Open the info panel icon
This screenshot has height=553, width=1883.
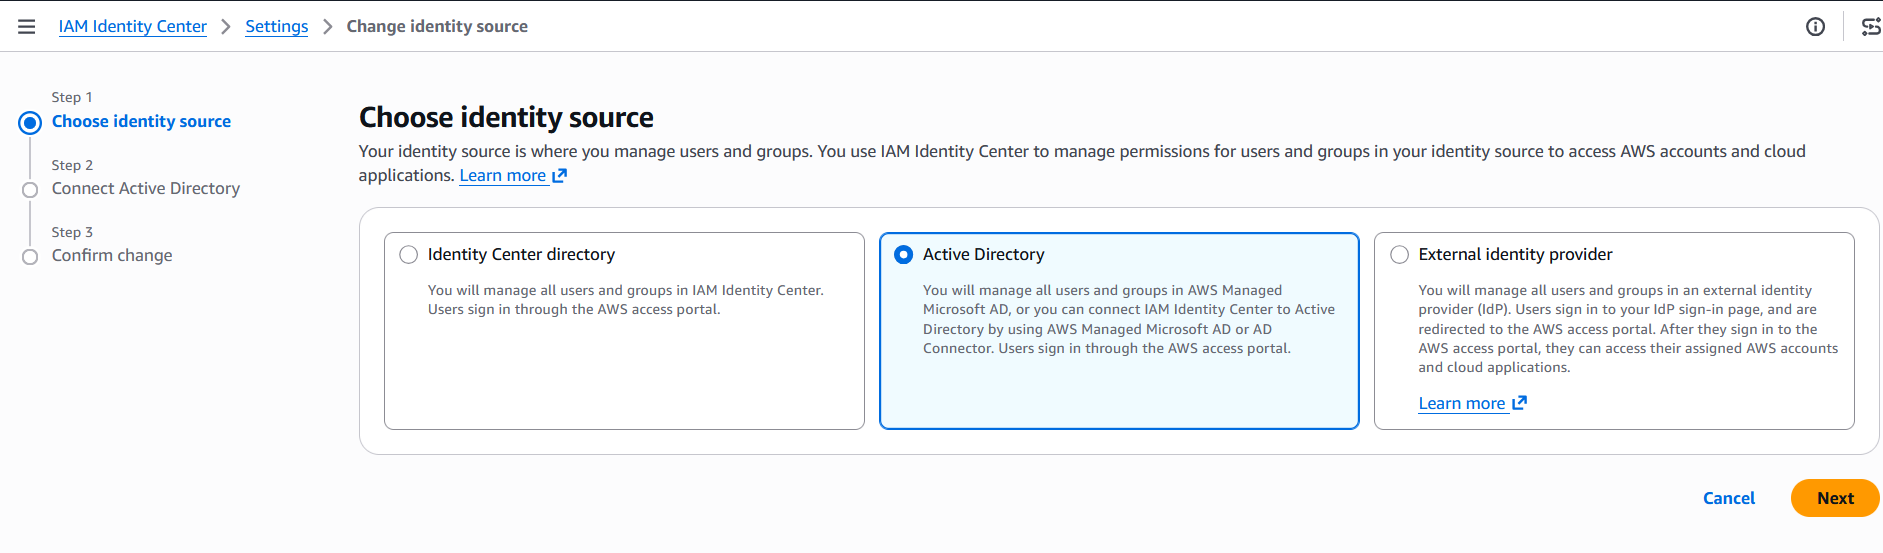[1815, 27]
